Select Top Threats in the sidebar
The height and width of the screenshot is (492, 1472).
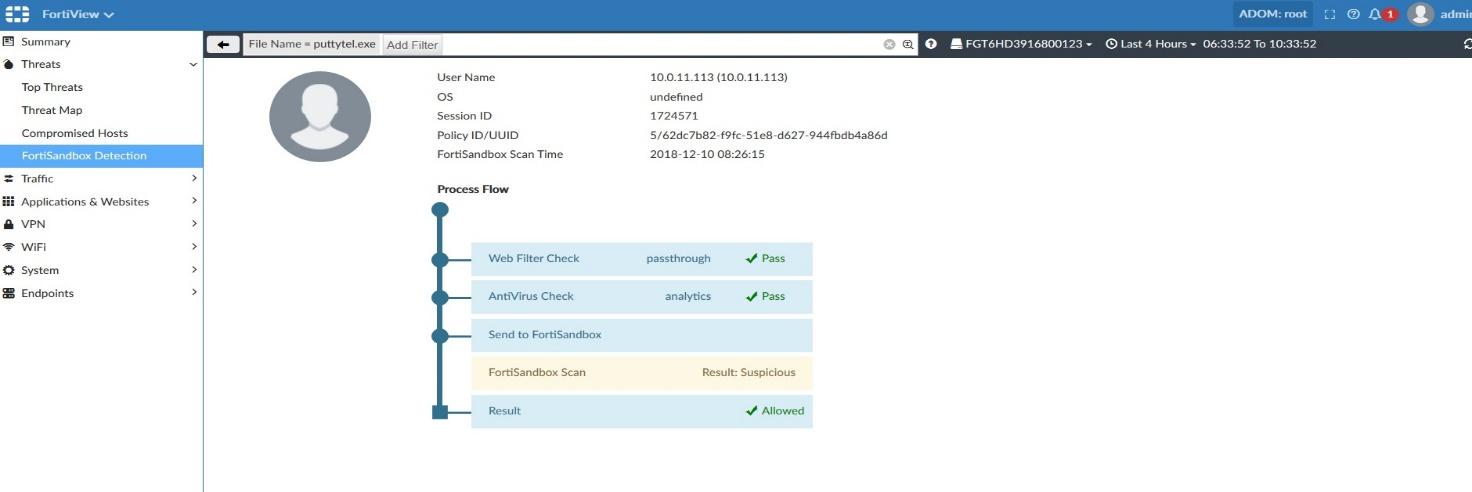[x=52, y=87]
